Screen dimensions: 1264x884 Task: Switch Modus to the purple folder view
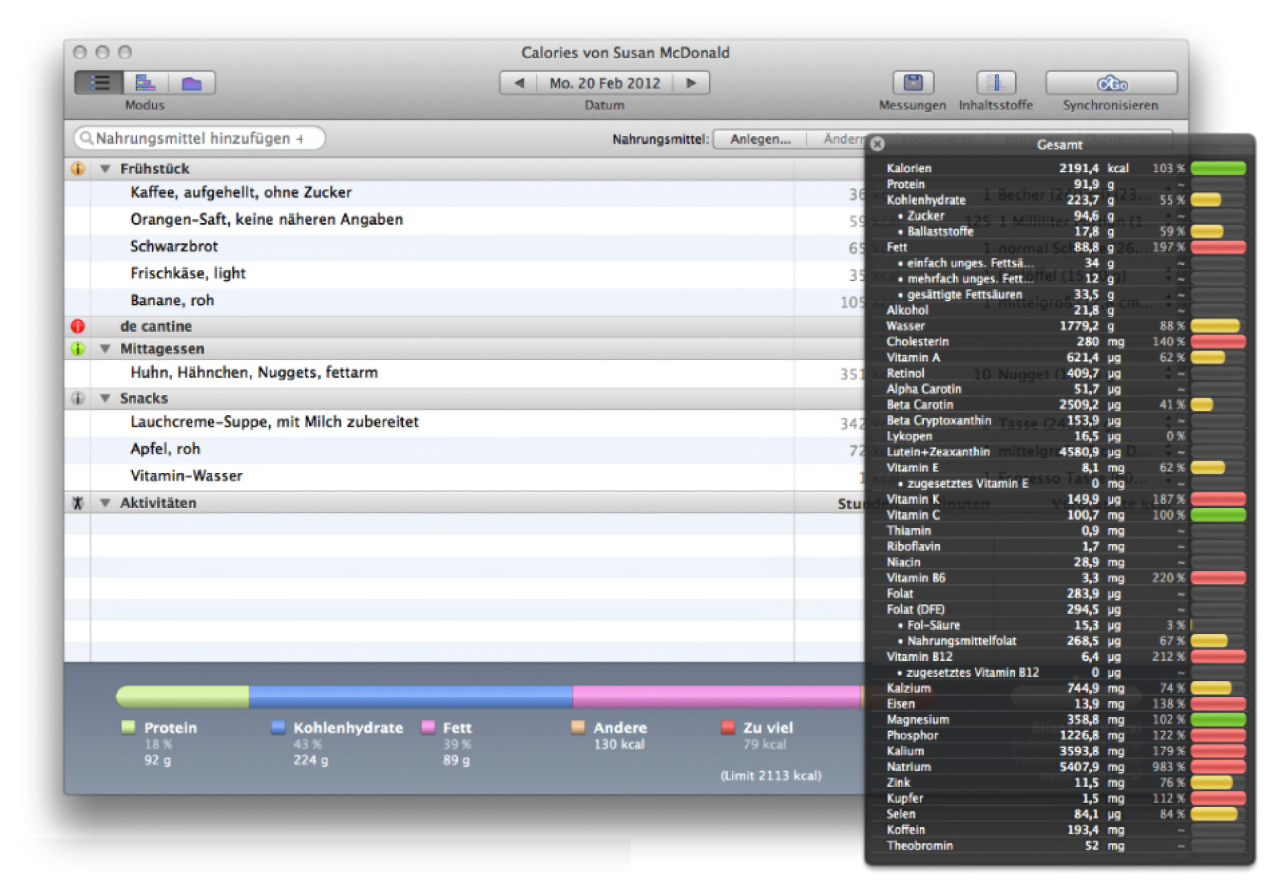[x=191, y=83]
